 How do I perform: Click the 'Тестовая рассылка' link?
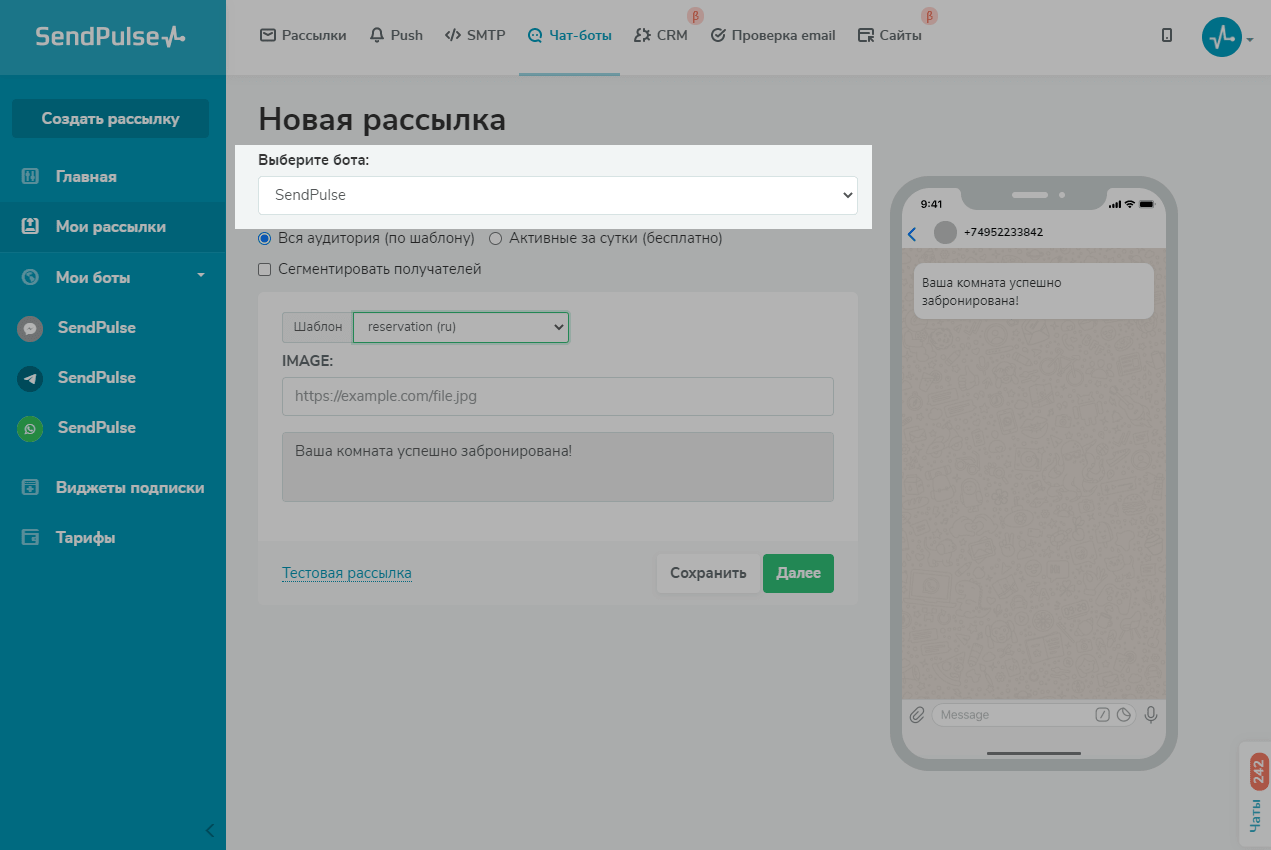[347, 573]
